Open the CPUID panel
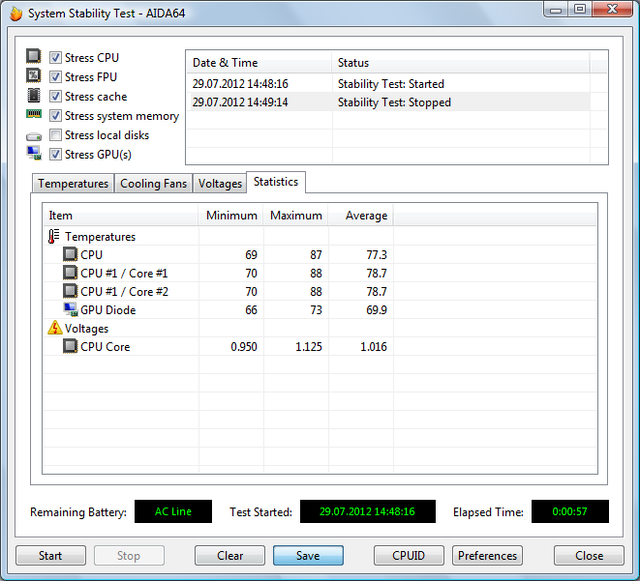 pyautogui.click(x=409, y=556)
